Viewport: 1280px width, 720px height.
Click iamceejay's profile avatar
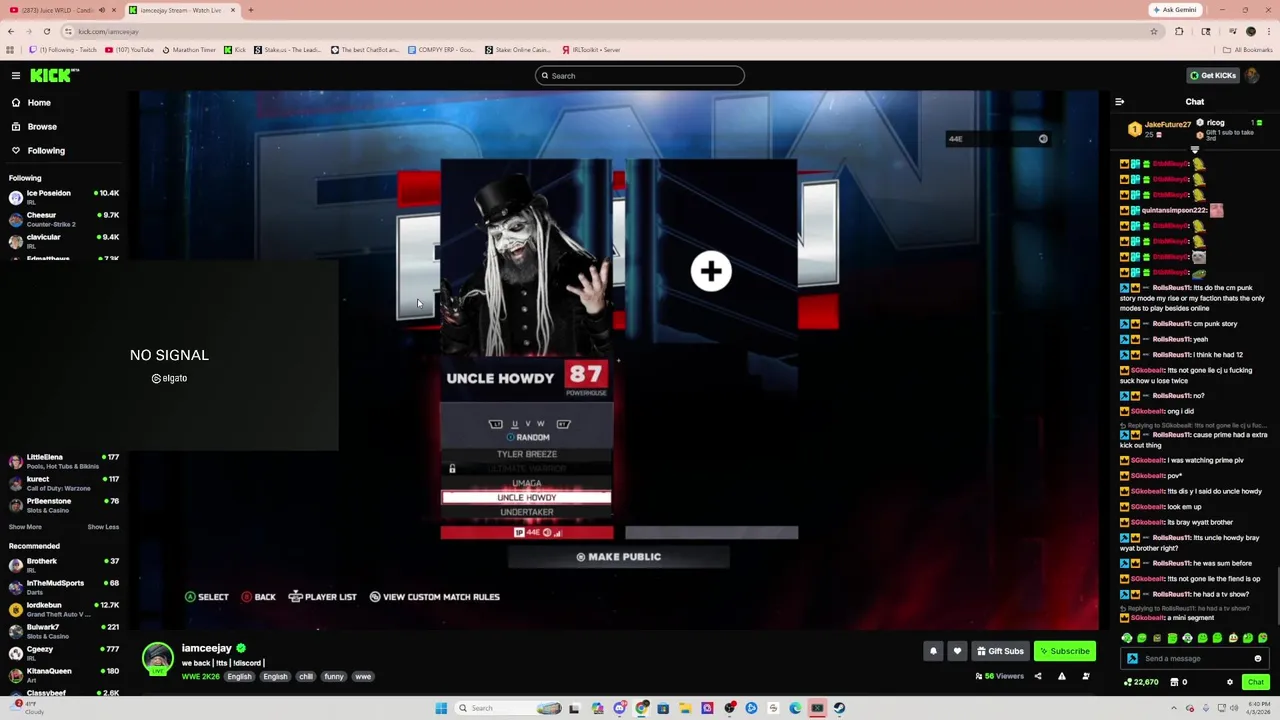[x=157, y=658]
